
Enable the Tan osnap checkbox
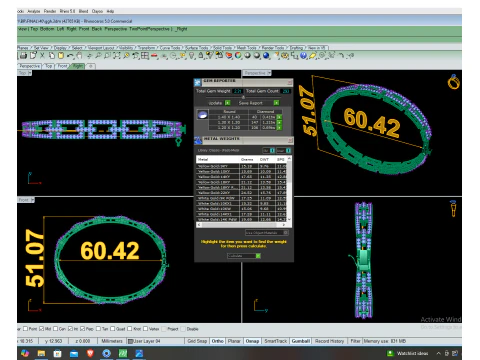(x=98, y=329)
